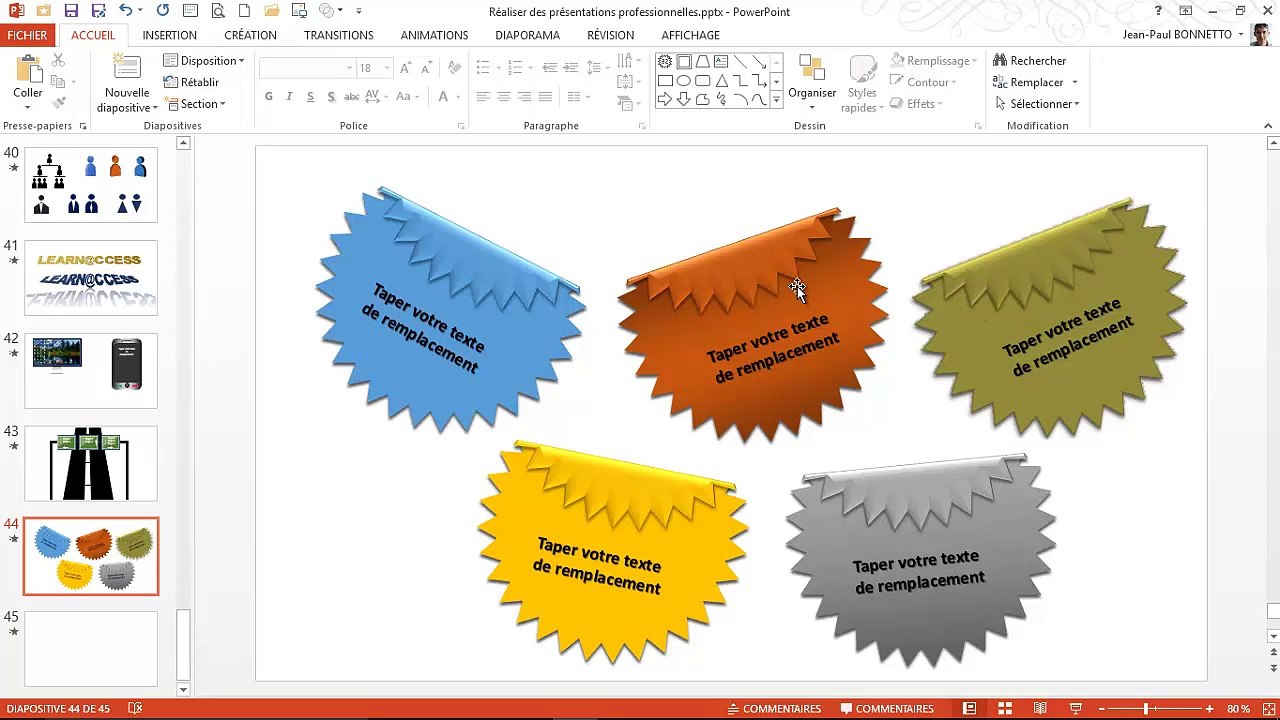Start slideshow from status bar icon
This screenshot has height=720, width=1280.
point(1075,708)
